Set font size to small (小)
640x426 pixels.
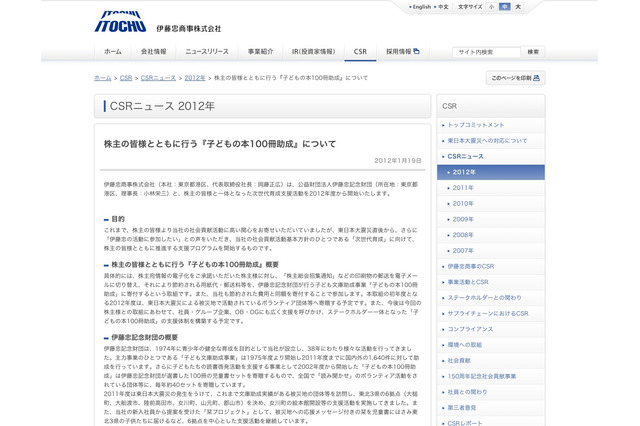(491, 7)
